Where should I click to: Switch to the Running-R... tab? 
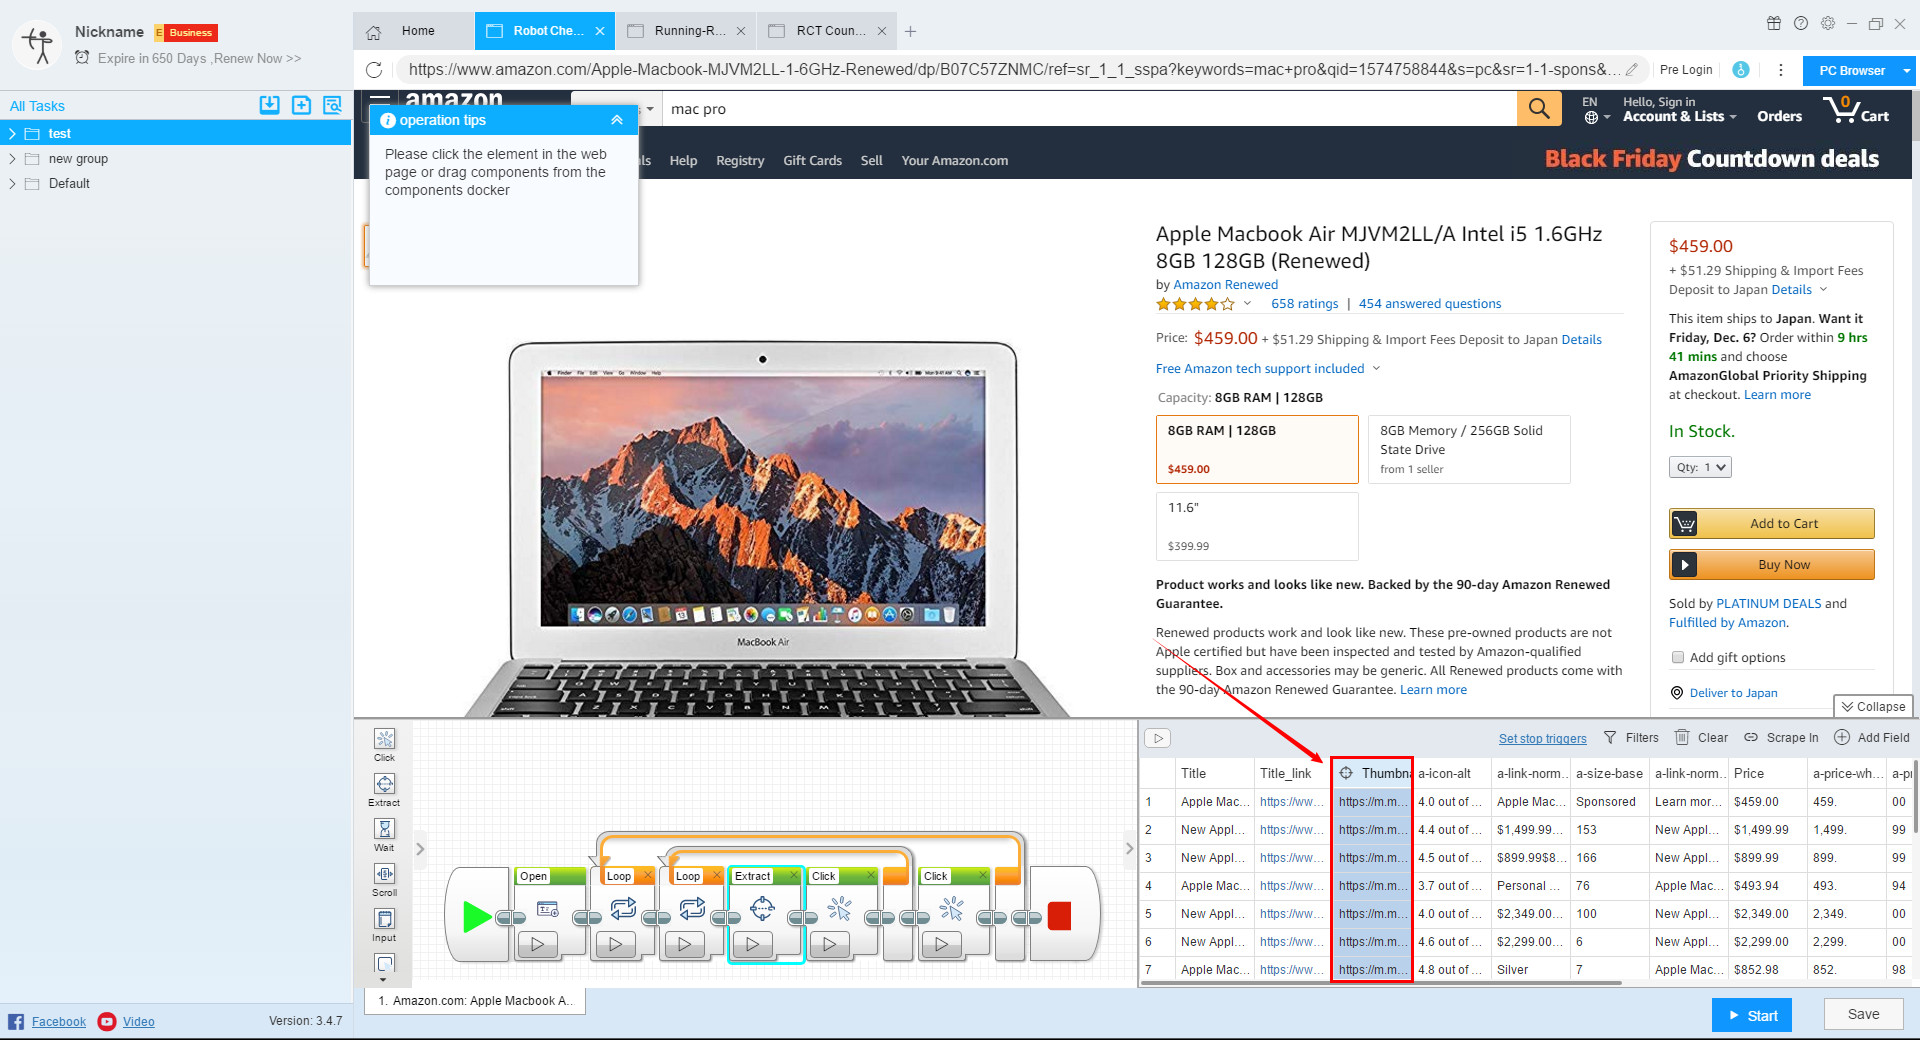click(686, 31)
